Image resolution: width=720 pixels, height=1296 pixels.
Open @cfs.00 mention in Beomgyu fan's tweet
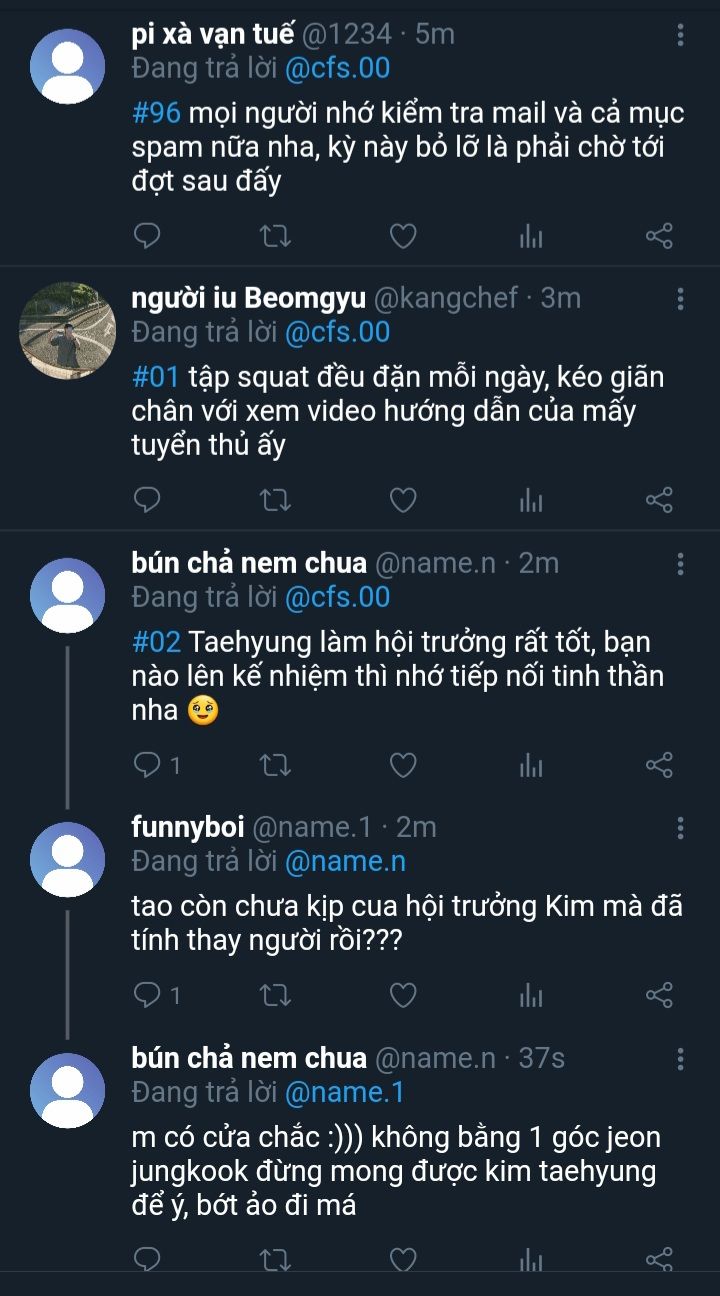pyautogui.click(x=337, y=332)
